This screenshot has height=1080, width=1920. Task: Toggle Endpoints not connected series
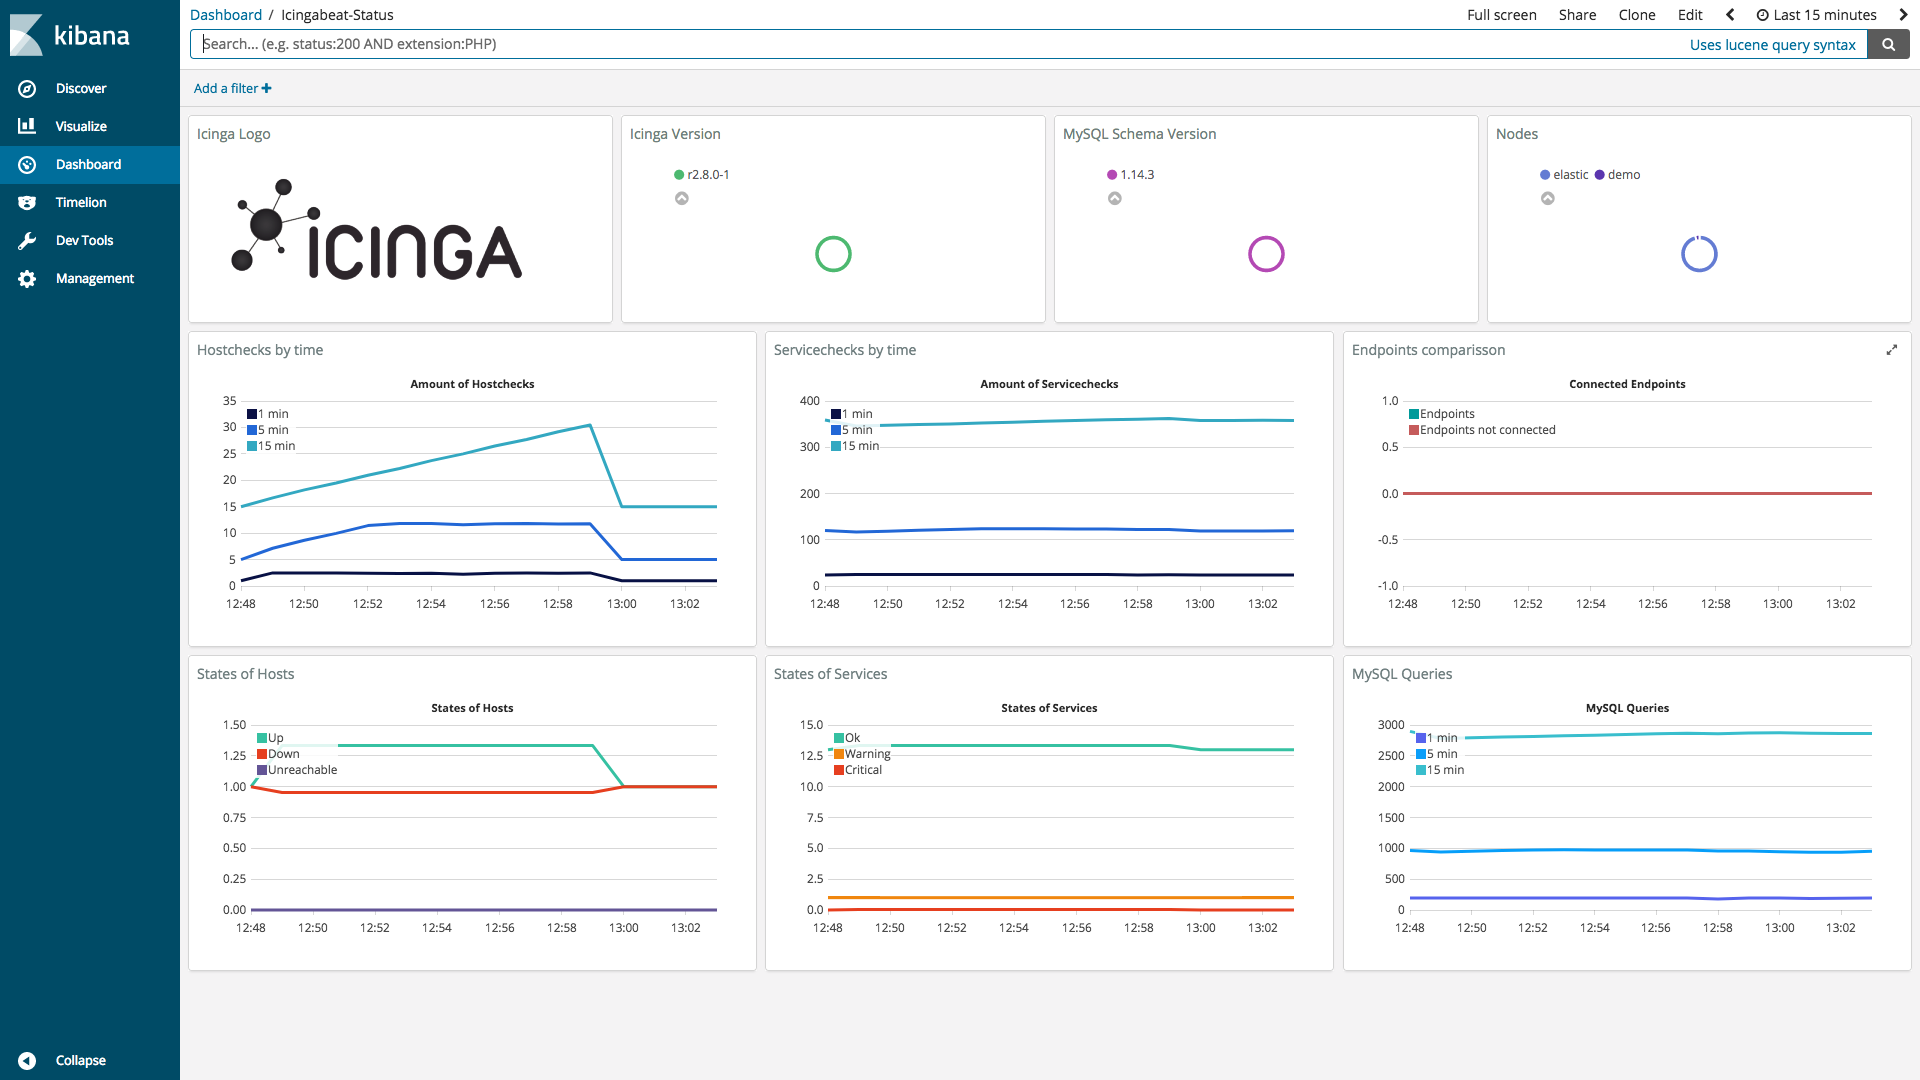coord(1482,430)
